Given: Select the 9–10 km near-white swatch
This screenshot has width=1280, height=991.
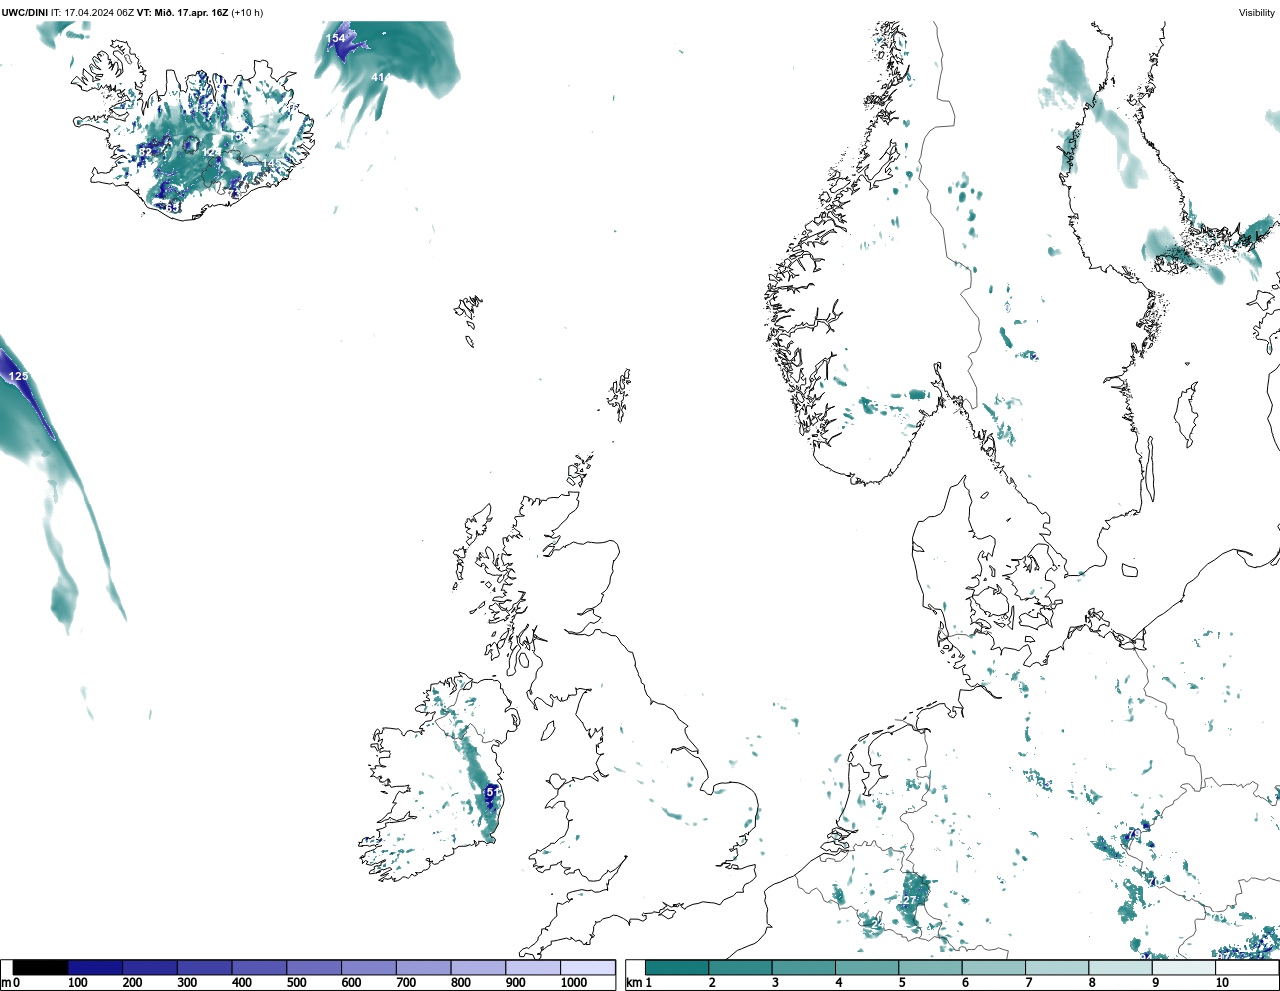Looking at the screenshot, I should pos(1183,968).
